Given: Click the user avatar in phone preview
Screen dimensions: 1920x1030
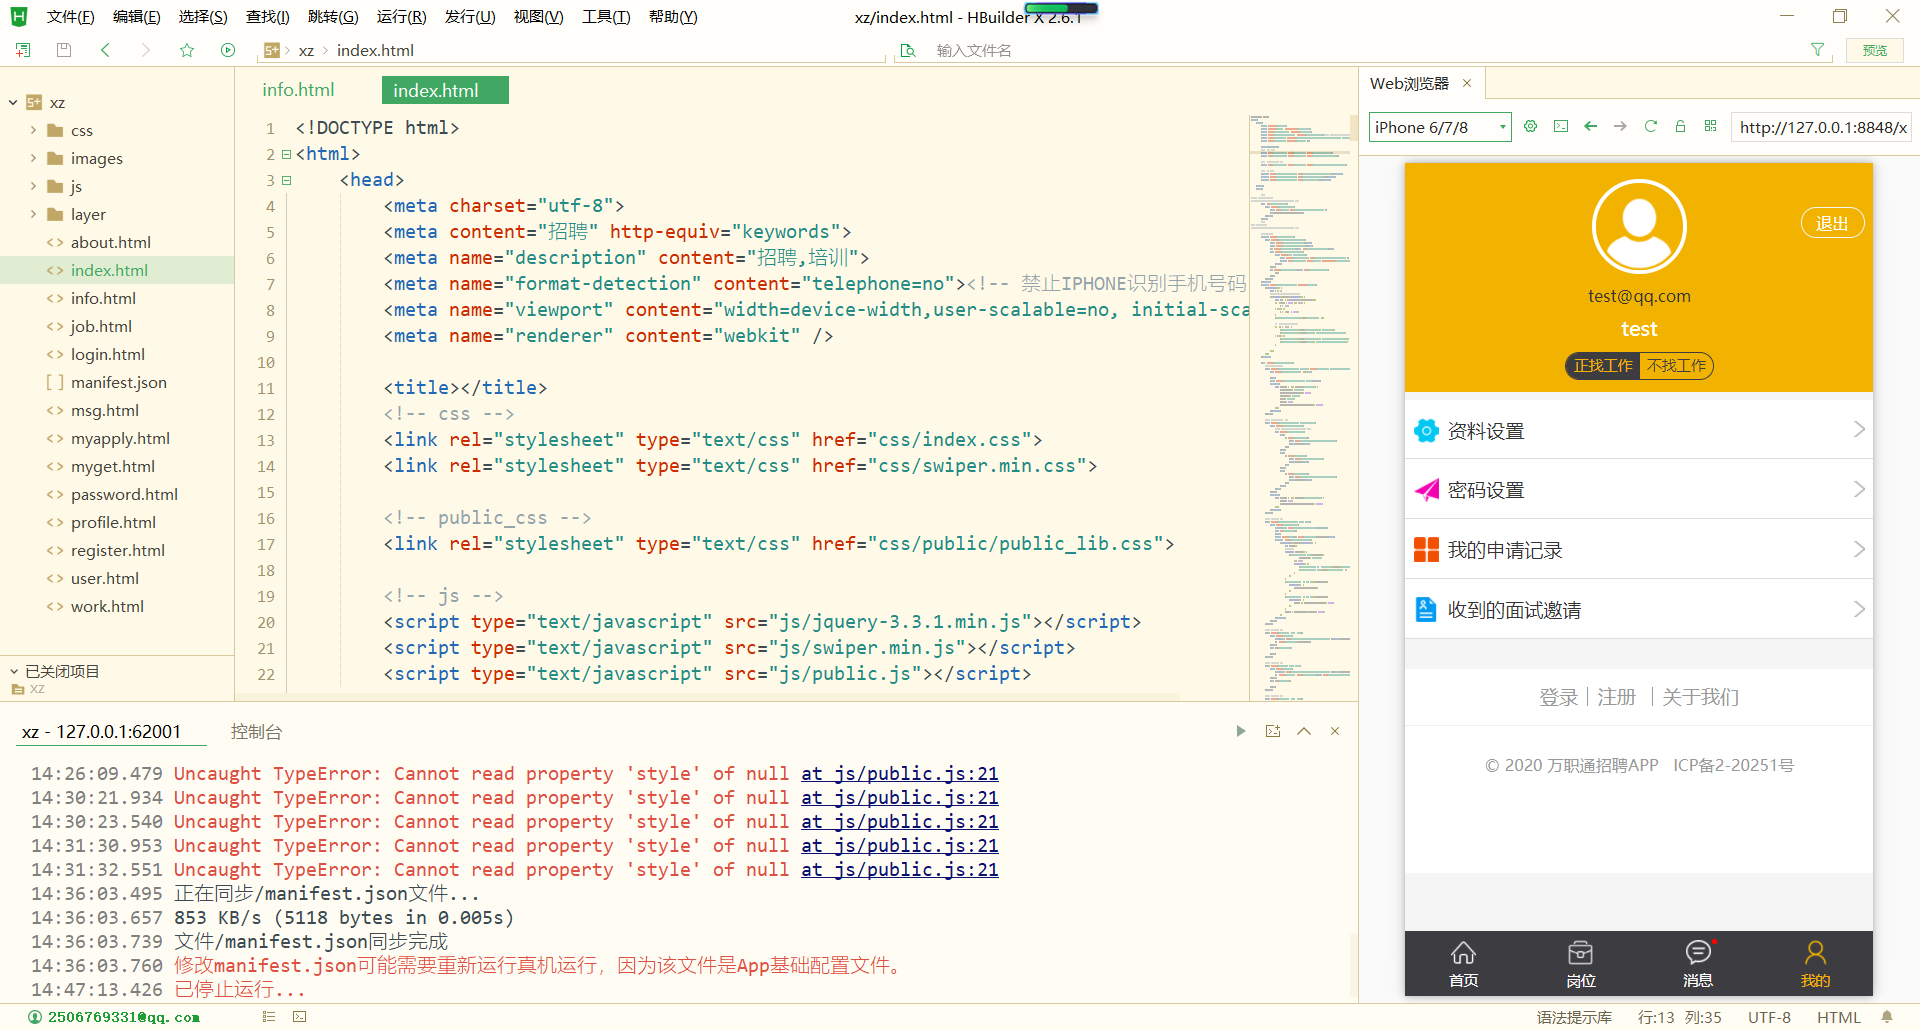Looking at the screenshot, I should pos(1639,227).
